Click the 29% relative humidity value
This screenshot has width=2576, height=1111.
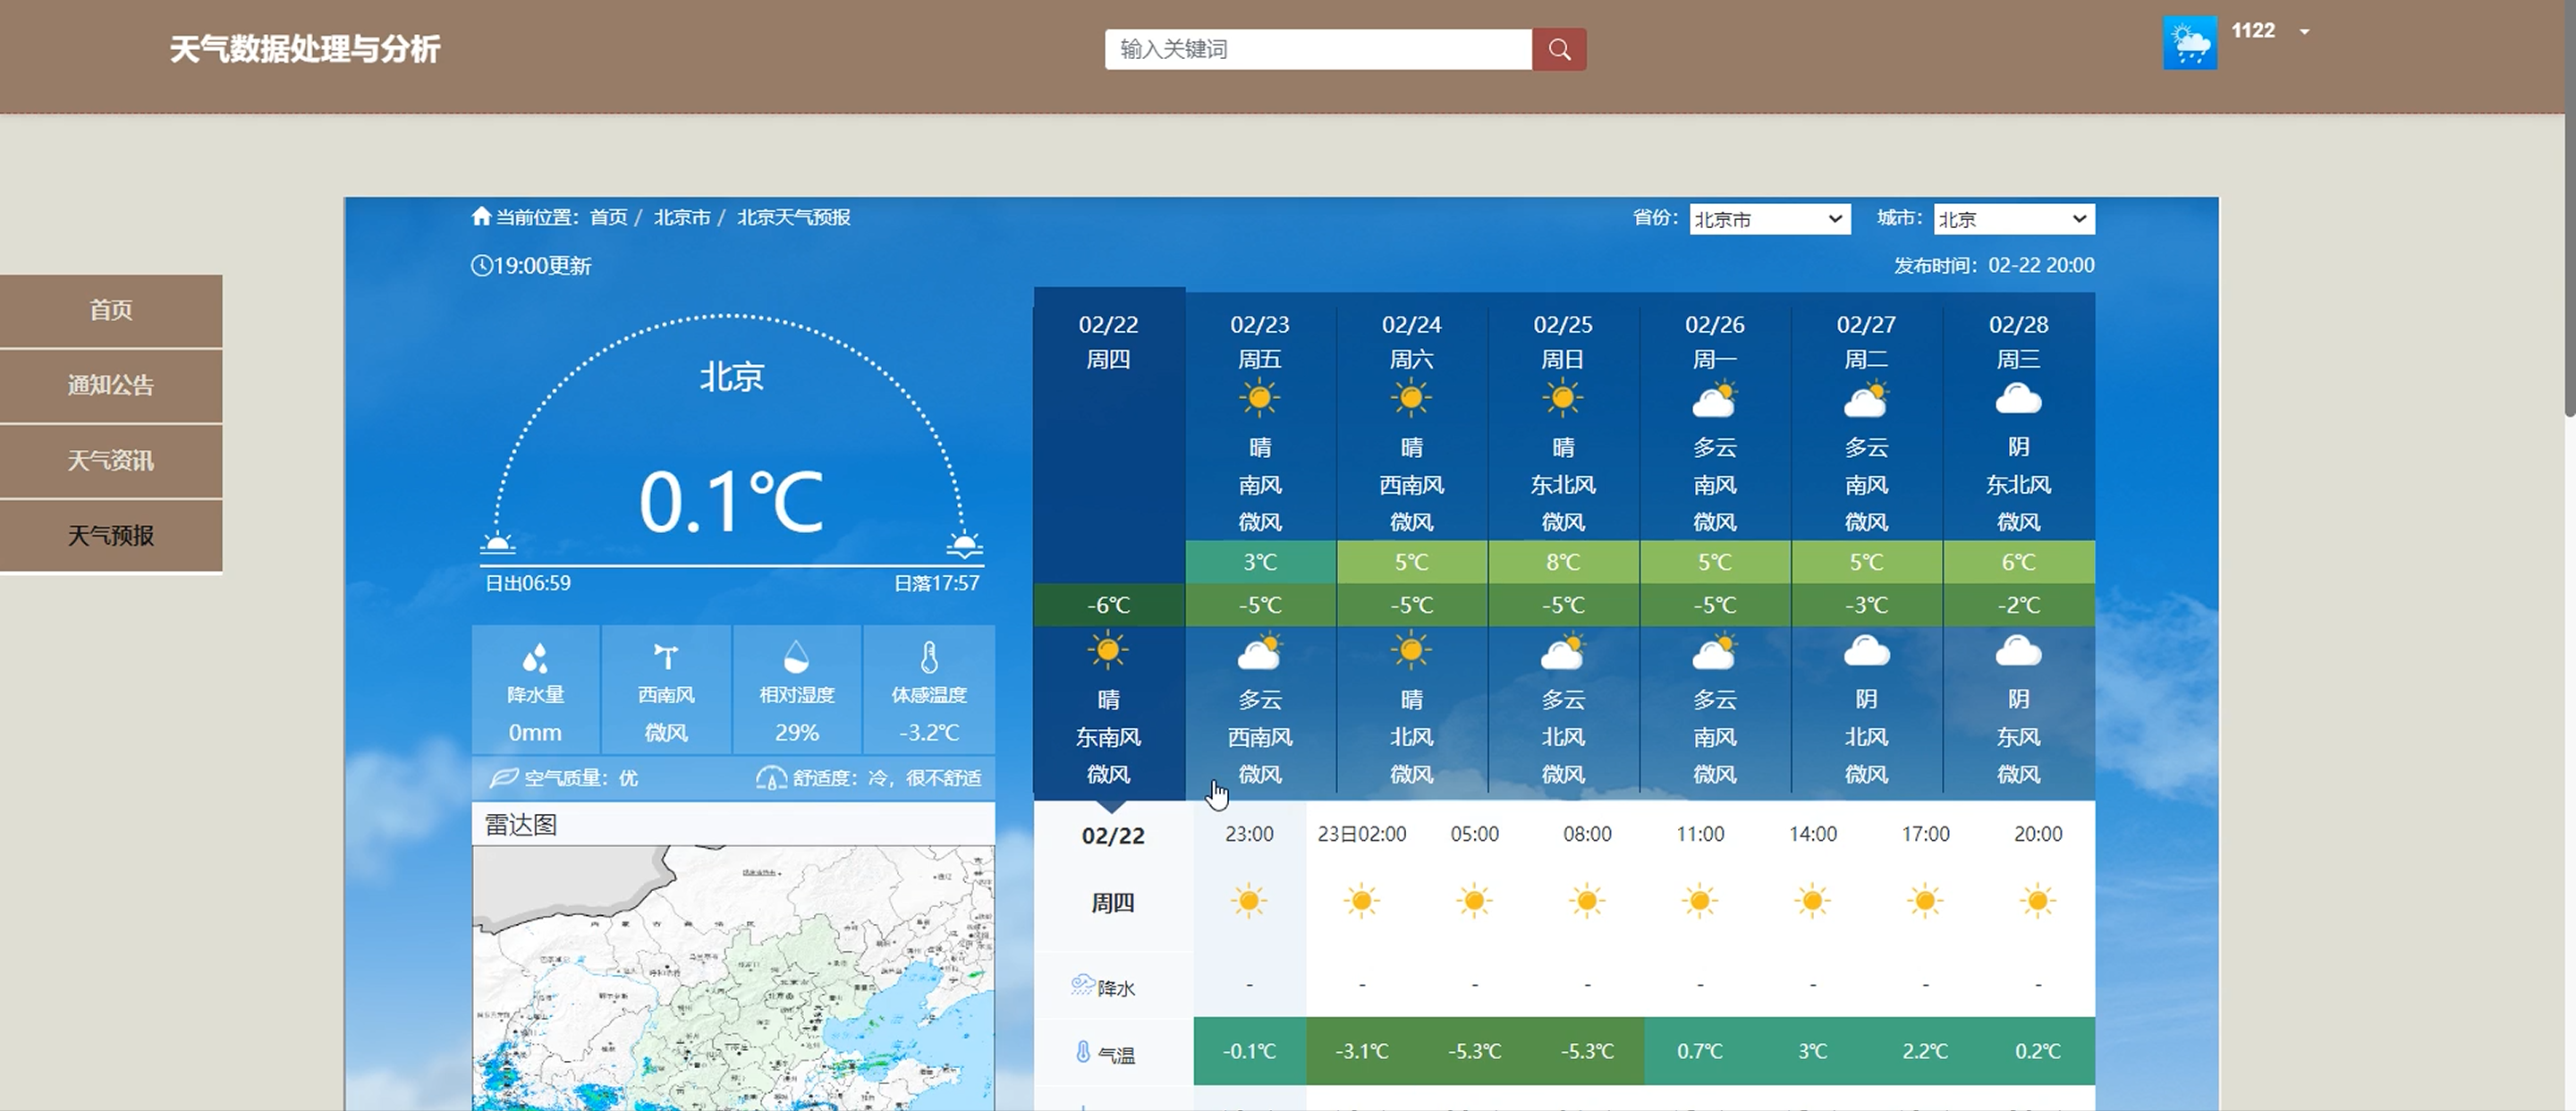796,733
